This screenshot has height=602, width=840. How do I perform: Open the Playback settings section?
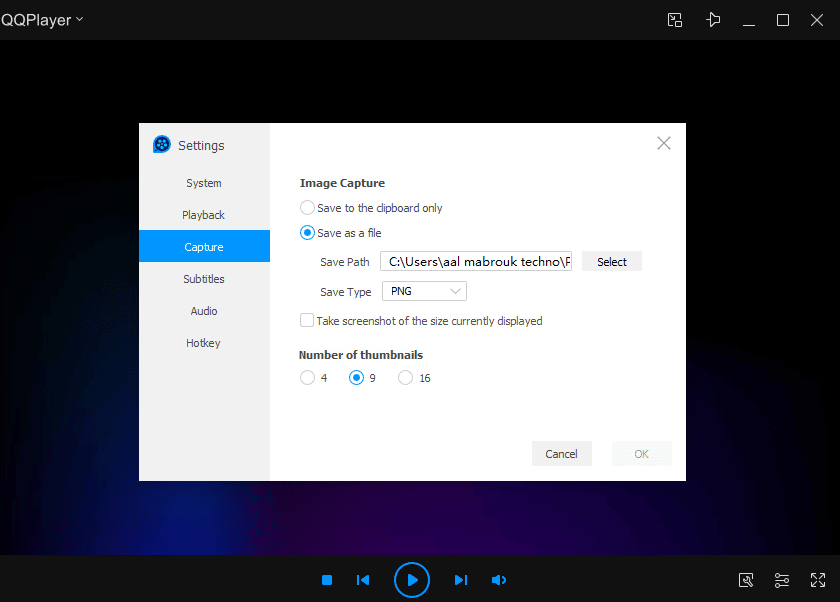point(204,215)
